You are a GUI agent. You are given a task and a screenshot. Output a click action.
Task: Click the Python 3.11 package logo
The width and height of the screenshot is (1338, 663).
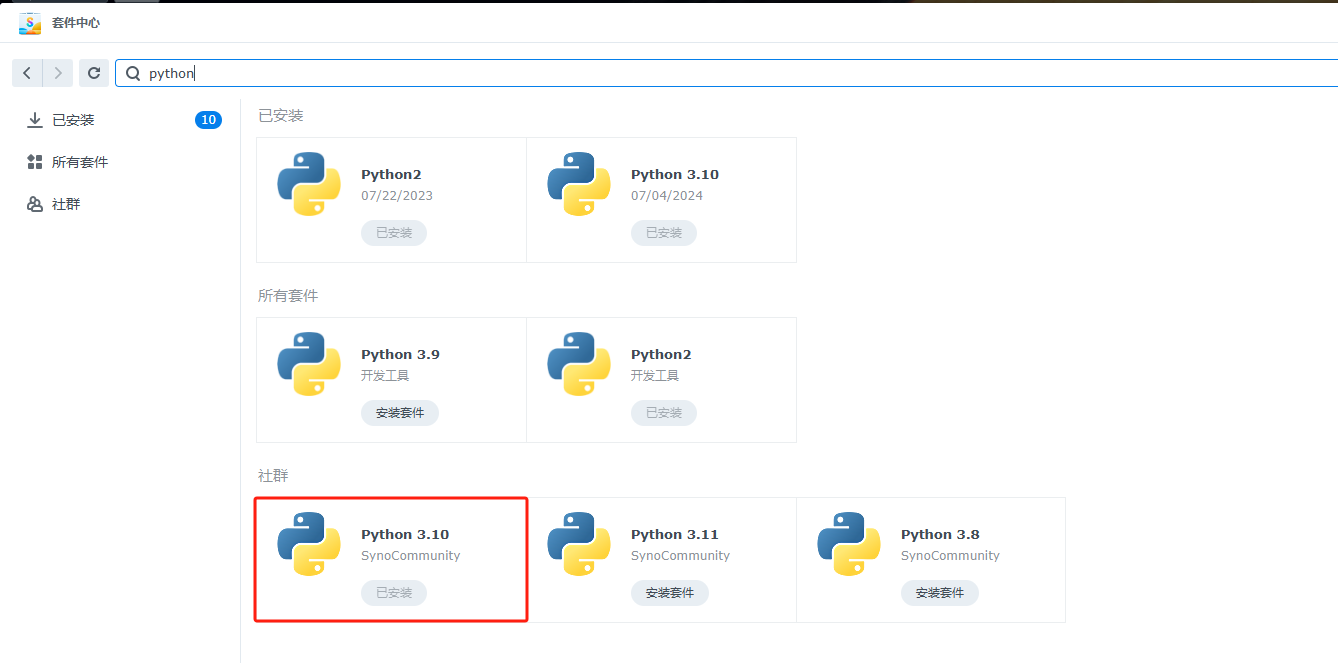(579, 544)
